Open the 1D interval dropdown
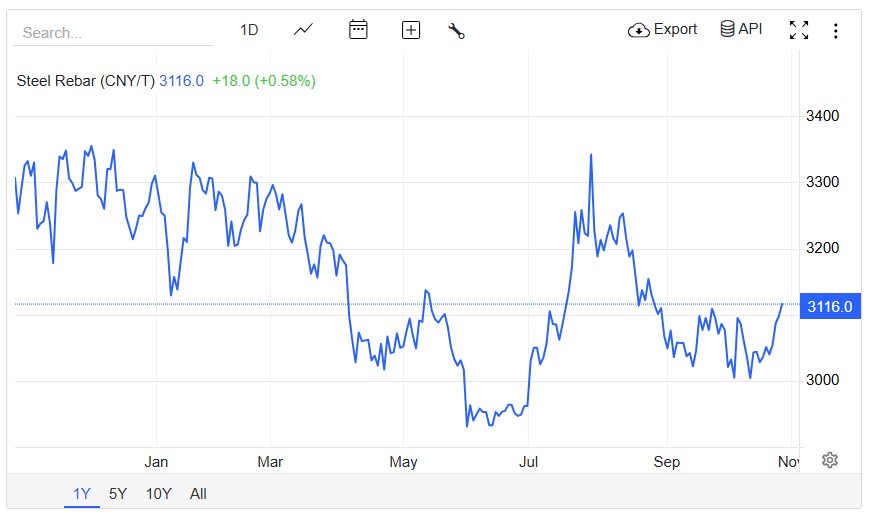 (249, 30)
